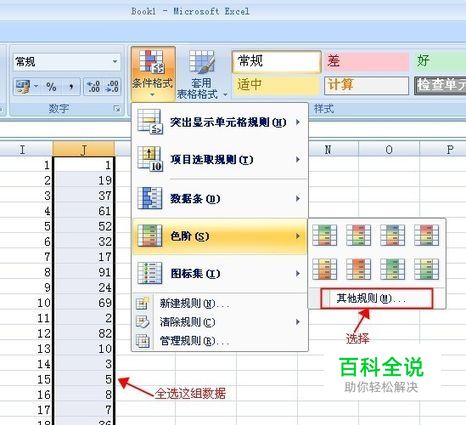Viewport: 466px width, 425px height.
Task: Expand the 项目选取规则 submenu arrow
Action: pyautogui.click(x=298, y=160)
